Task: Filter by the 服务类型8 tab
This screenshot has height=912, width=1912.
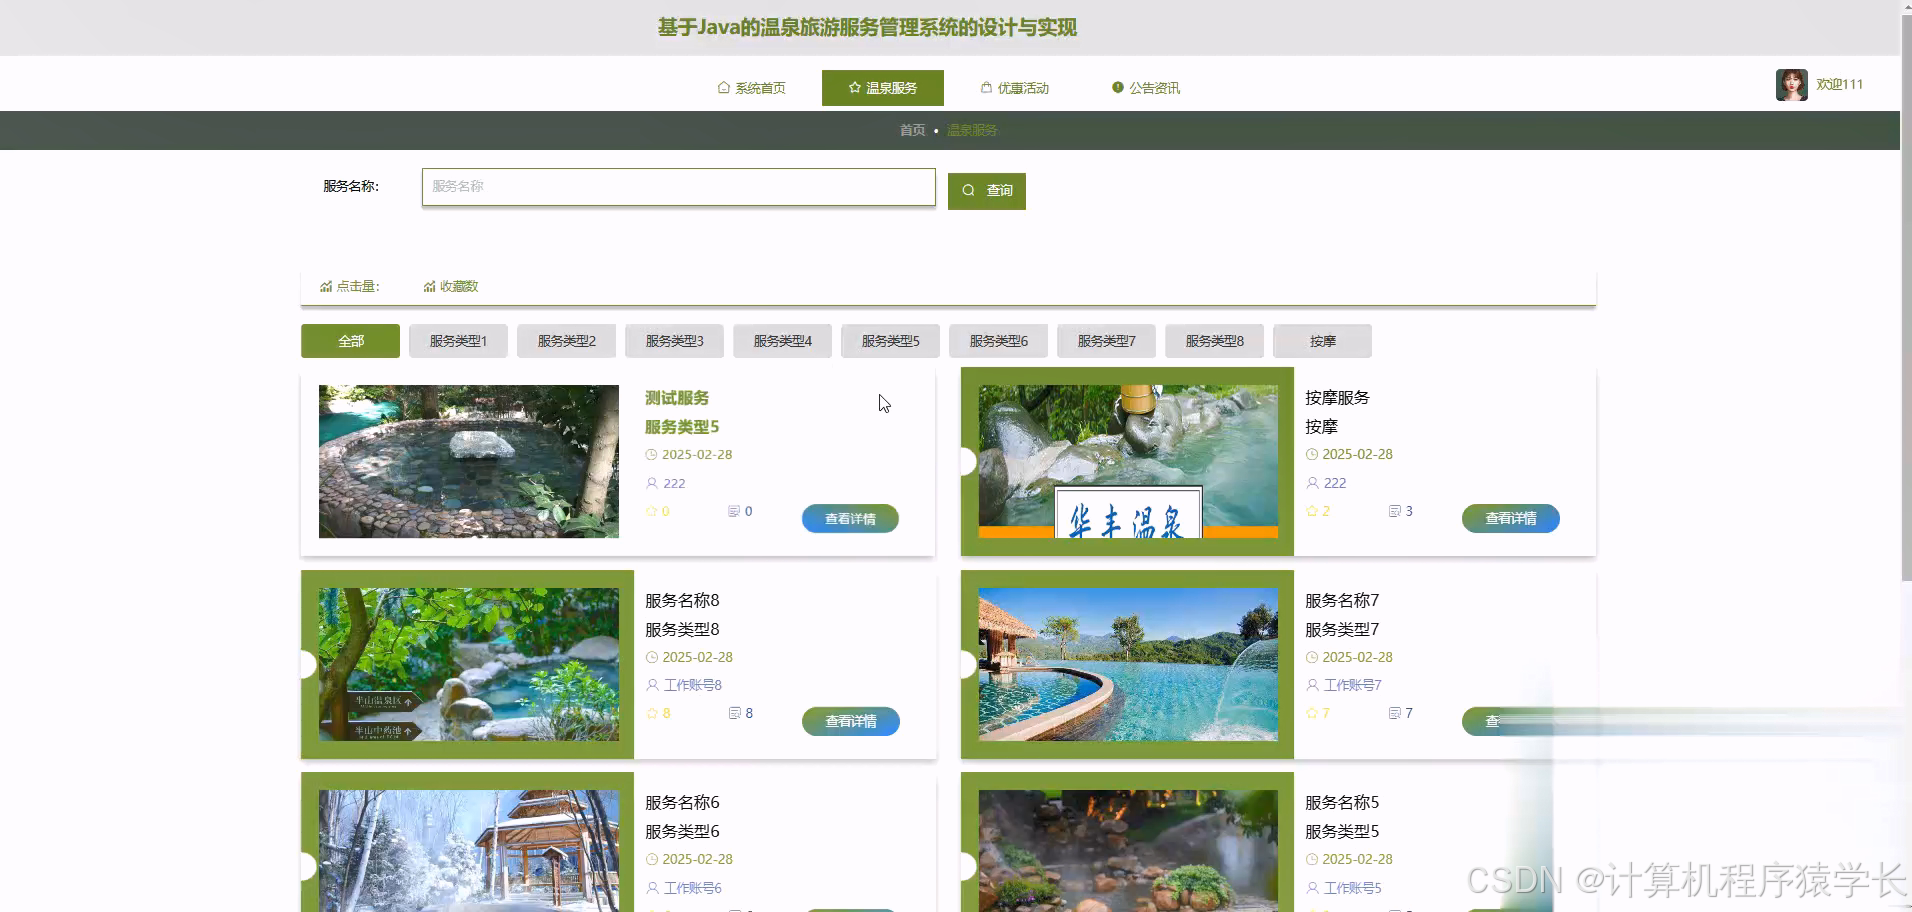Action: coord(1214,341)
